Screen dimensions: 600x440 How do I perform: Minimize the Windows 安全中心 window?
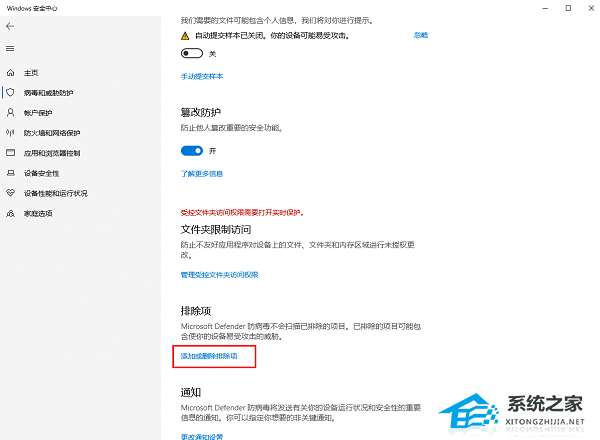545,8
